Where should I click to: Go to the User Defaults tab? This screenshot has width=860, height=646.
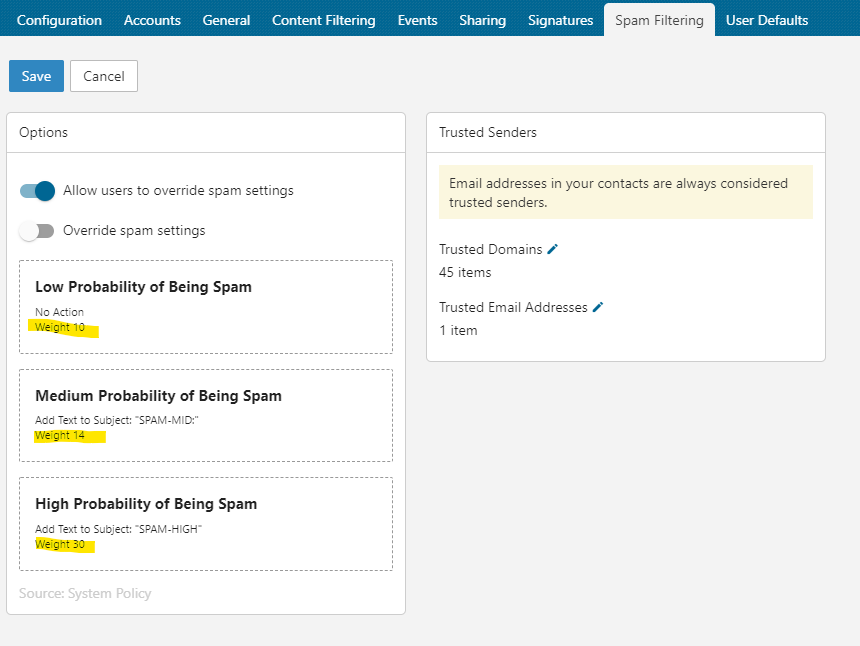click(767, 20)
